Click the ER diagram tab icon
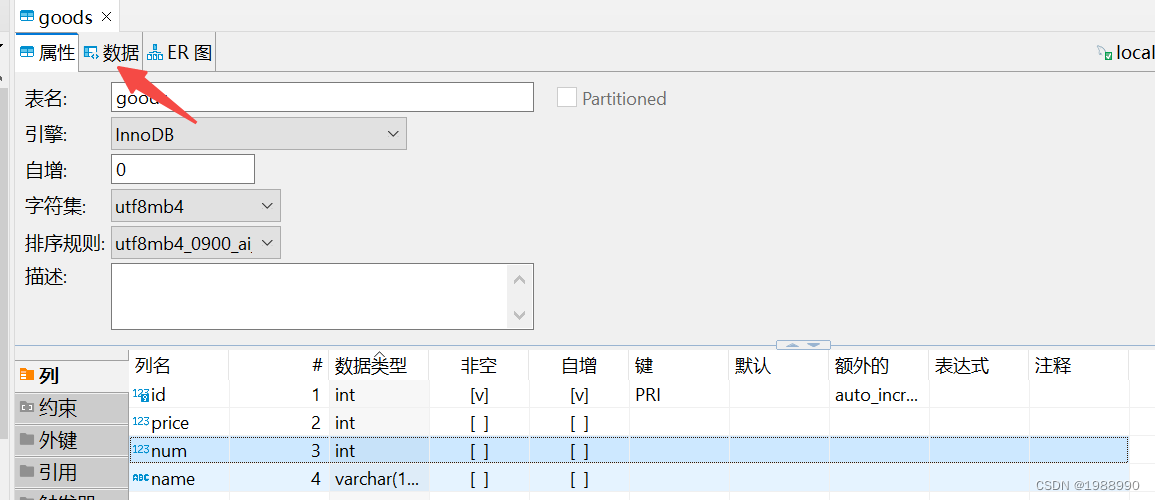 [155, 53]
